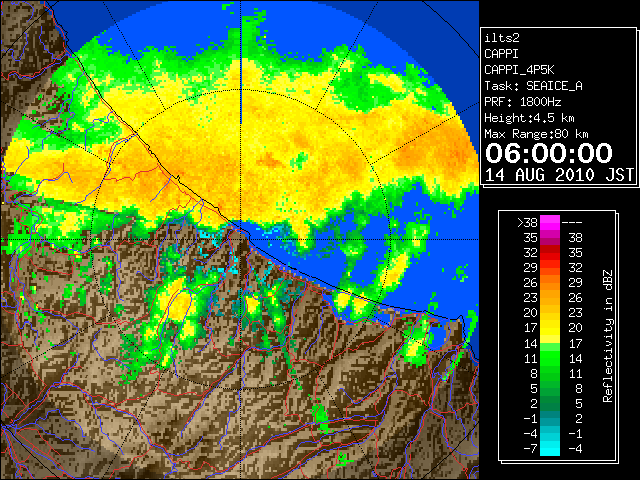Click the "CAPPI_4P5K" product label
The image size is (640, 480).
519,70
